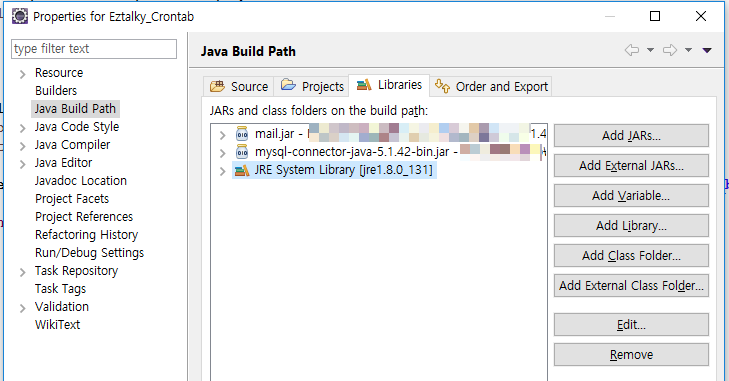Viewport: 729px width, 381px height.
Task: Click the forward navigation arrow icon
Action: (670, 50)
